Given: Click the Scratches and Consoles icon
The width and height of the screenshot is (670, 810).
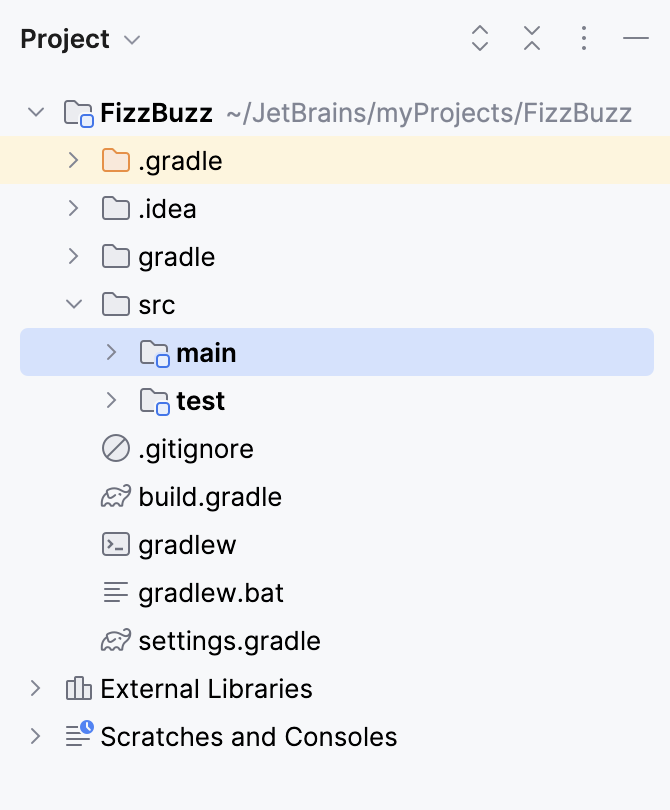Looking at the screenshot, I should [x=78, y=736].
